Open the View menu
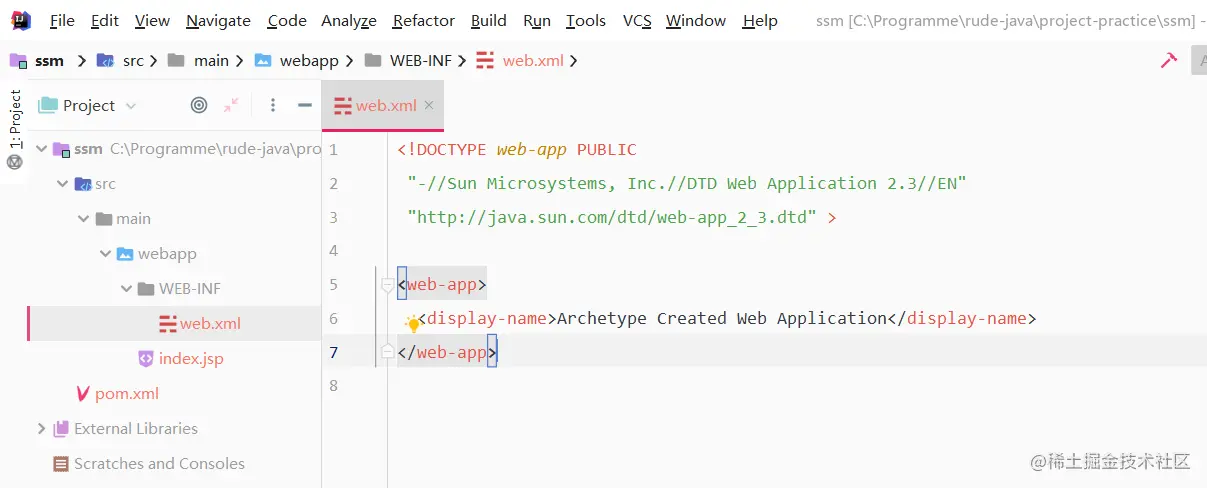The height and width of the screenshot is (488, 1207). [152, 20]
